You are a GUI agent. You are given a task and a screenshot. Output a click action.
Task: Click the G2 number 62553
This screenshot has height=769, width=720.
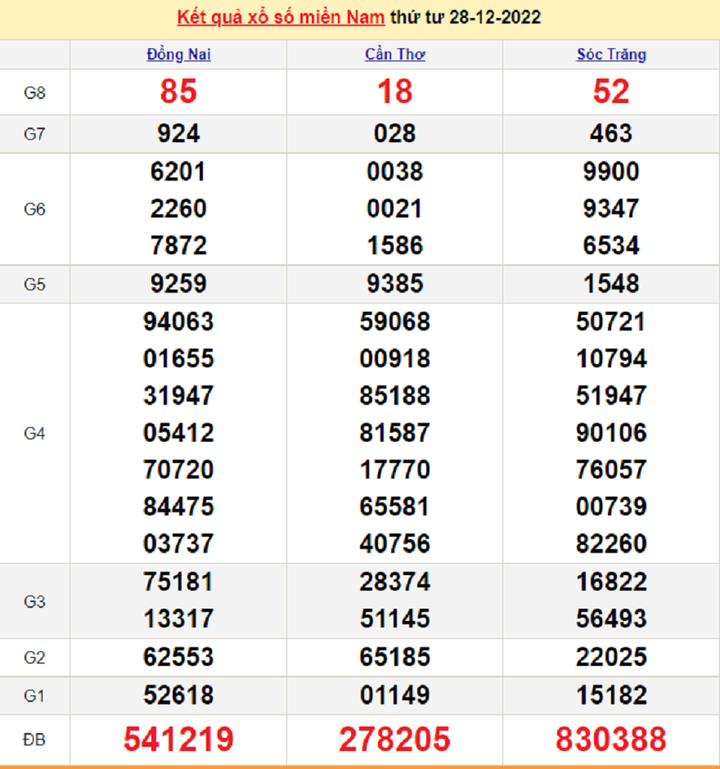(178, 657)
